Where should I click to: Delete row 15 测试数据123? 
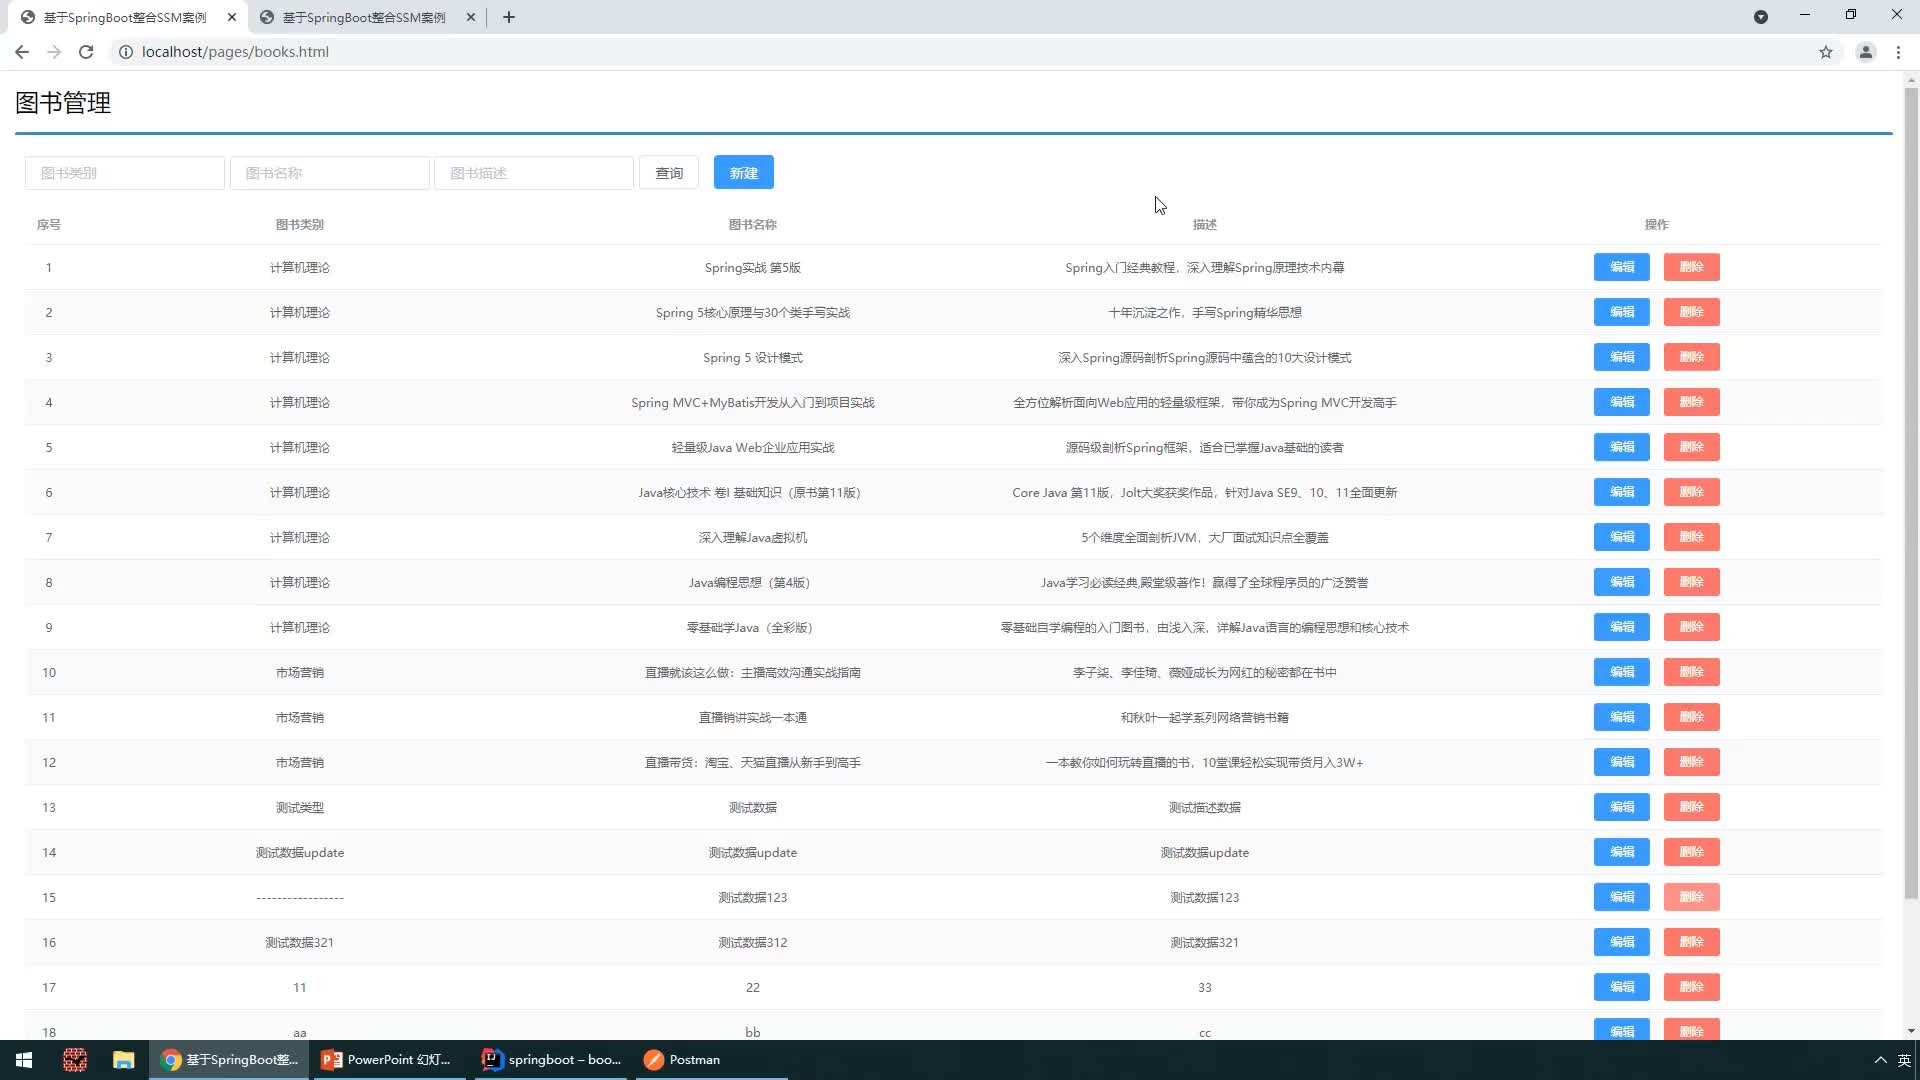pos(1692,897)
